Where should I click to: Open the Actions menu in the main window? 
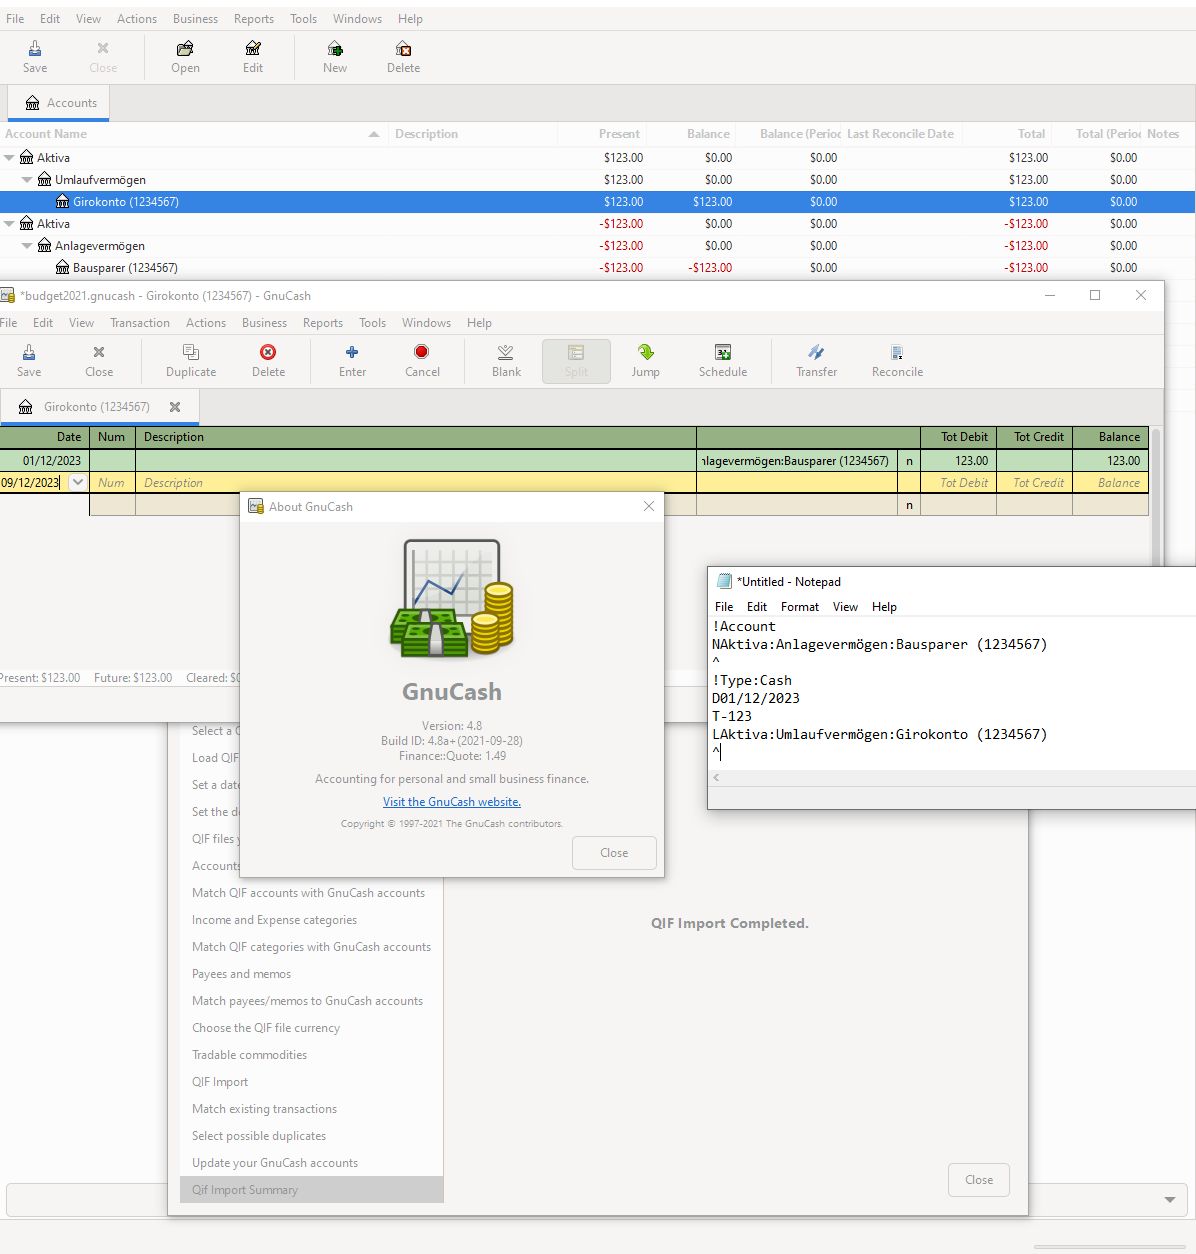(137, 19)
